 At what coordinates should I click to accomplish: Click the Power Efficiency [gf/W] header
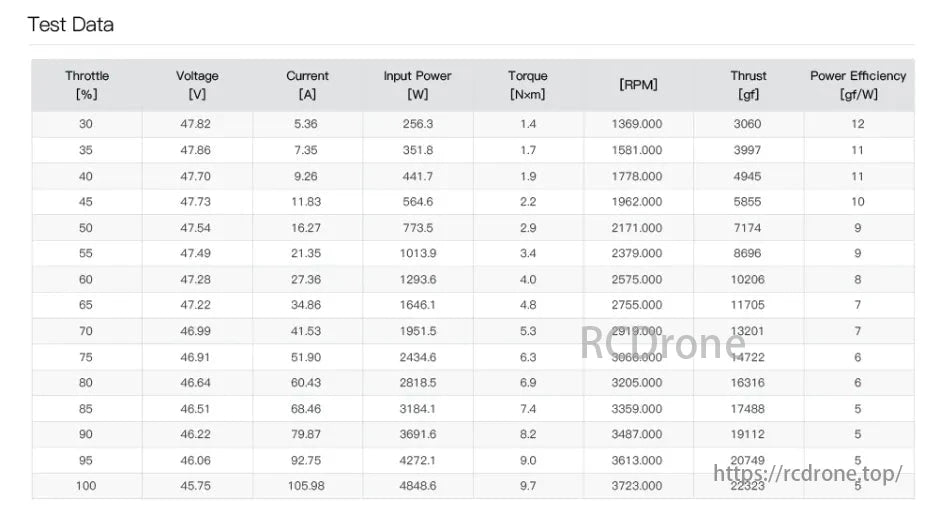click(x=858, y=85)
